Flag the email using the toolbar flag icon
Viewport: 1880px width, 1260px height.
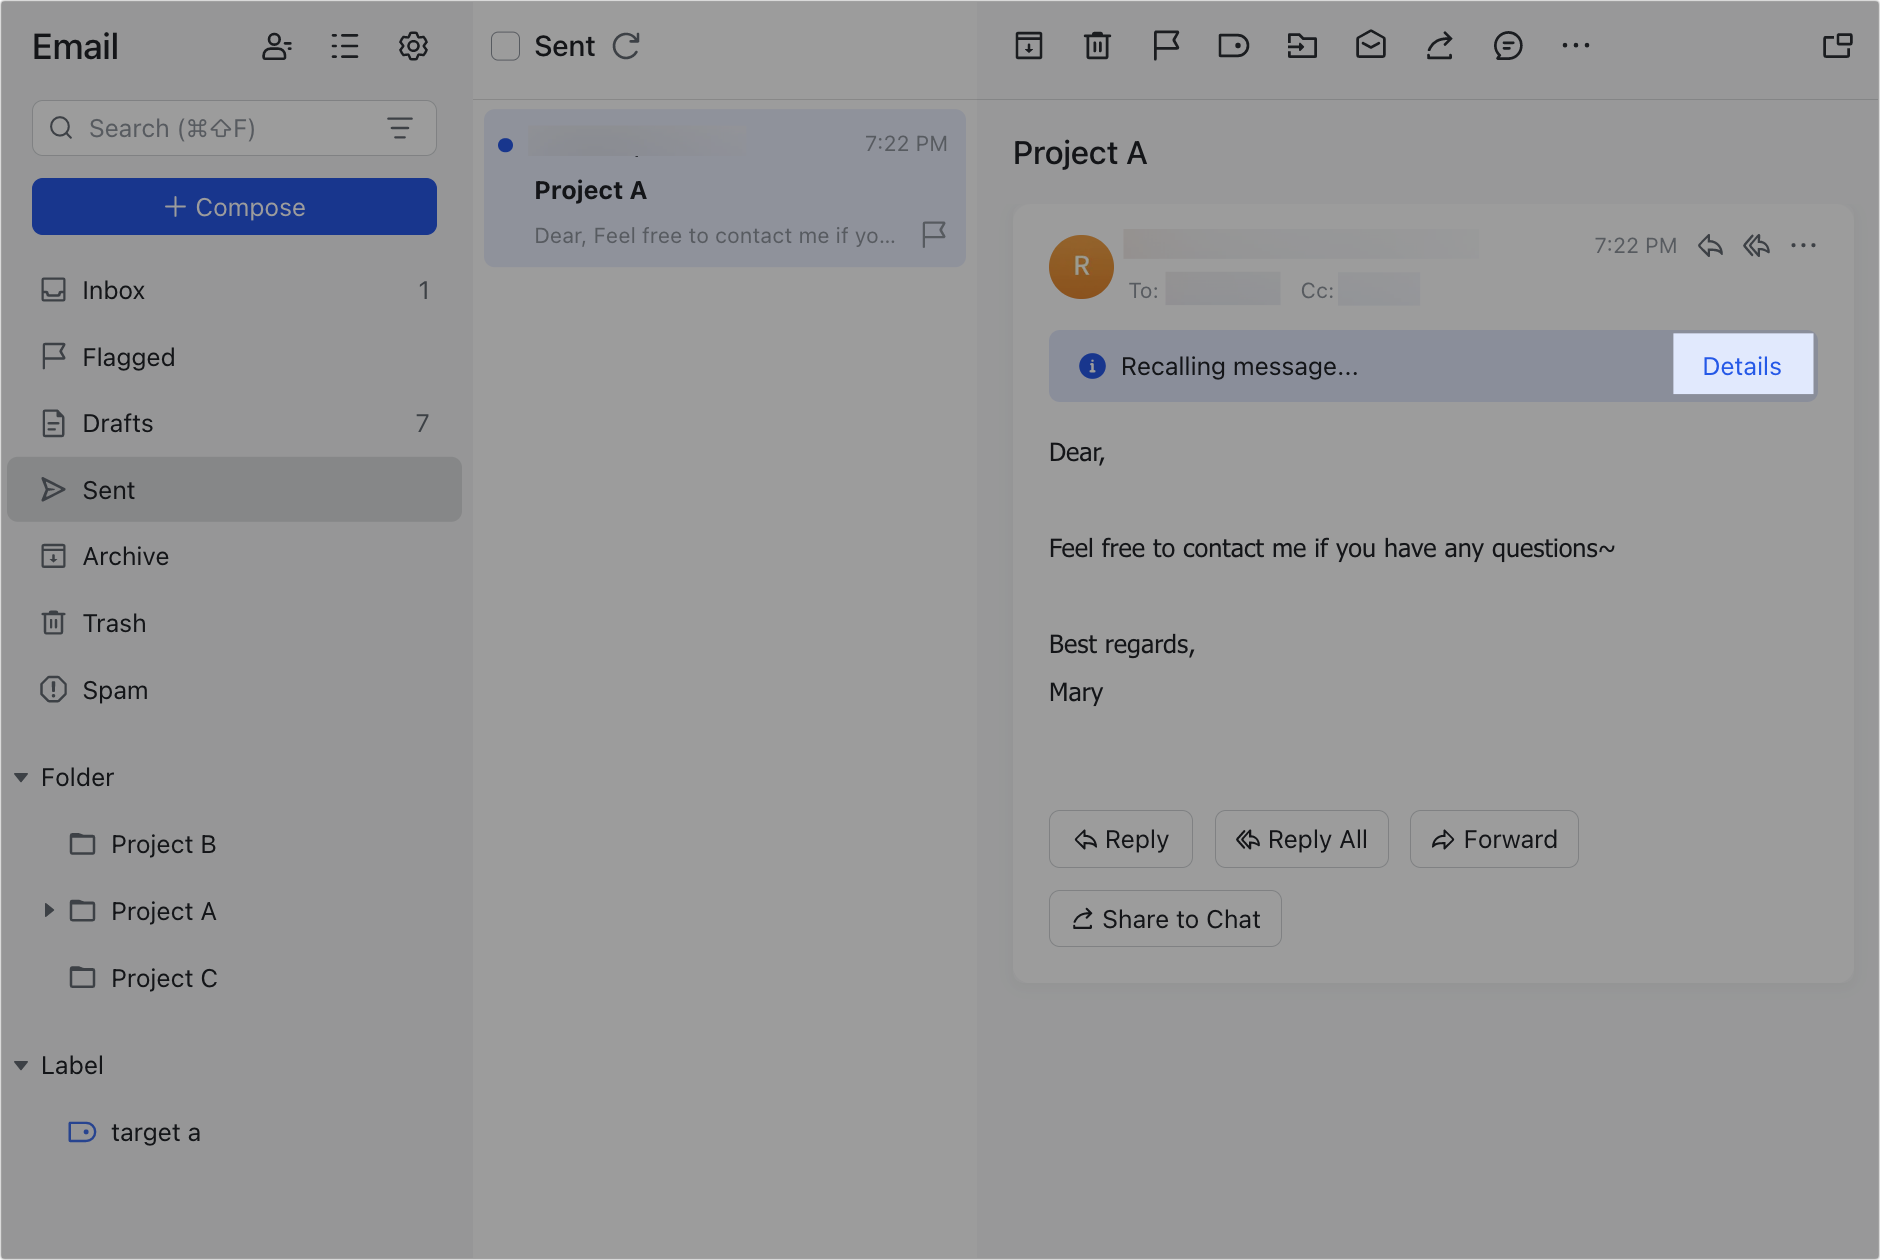coord(1165,46)
